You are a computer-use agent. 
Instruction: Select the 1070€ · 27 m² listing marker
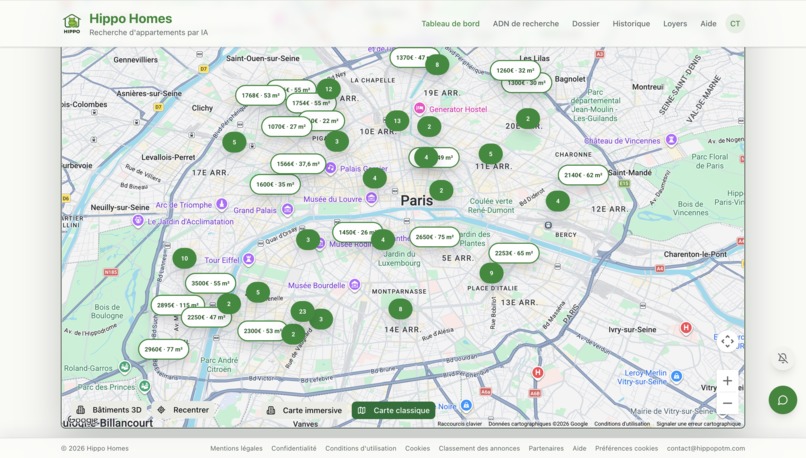[286, 126]
